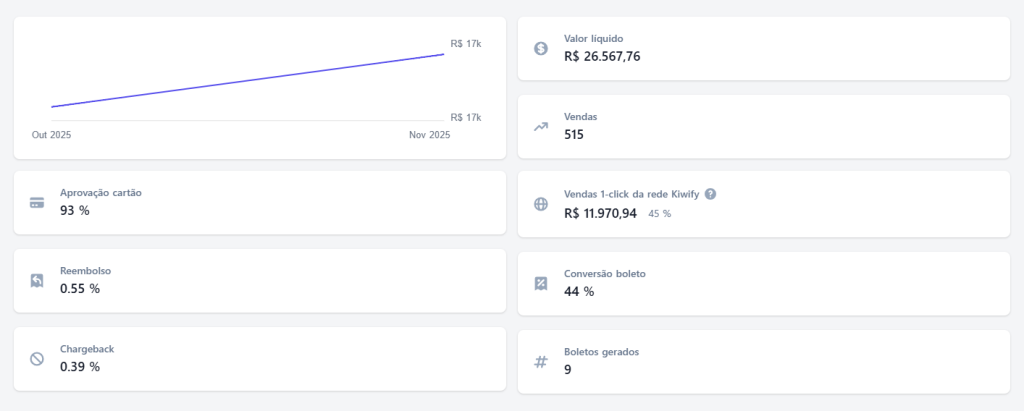Click the Boletos gerados label

point(601,352)
